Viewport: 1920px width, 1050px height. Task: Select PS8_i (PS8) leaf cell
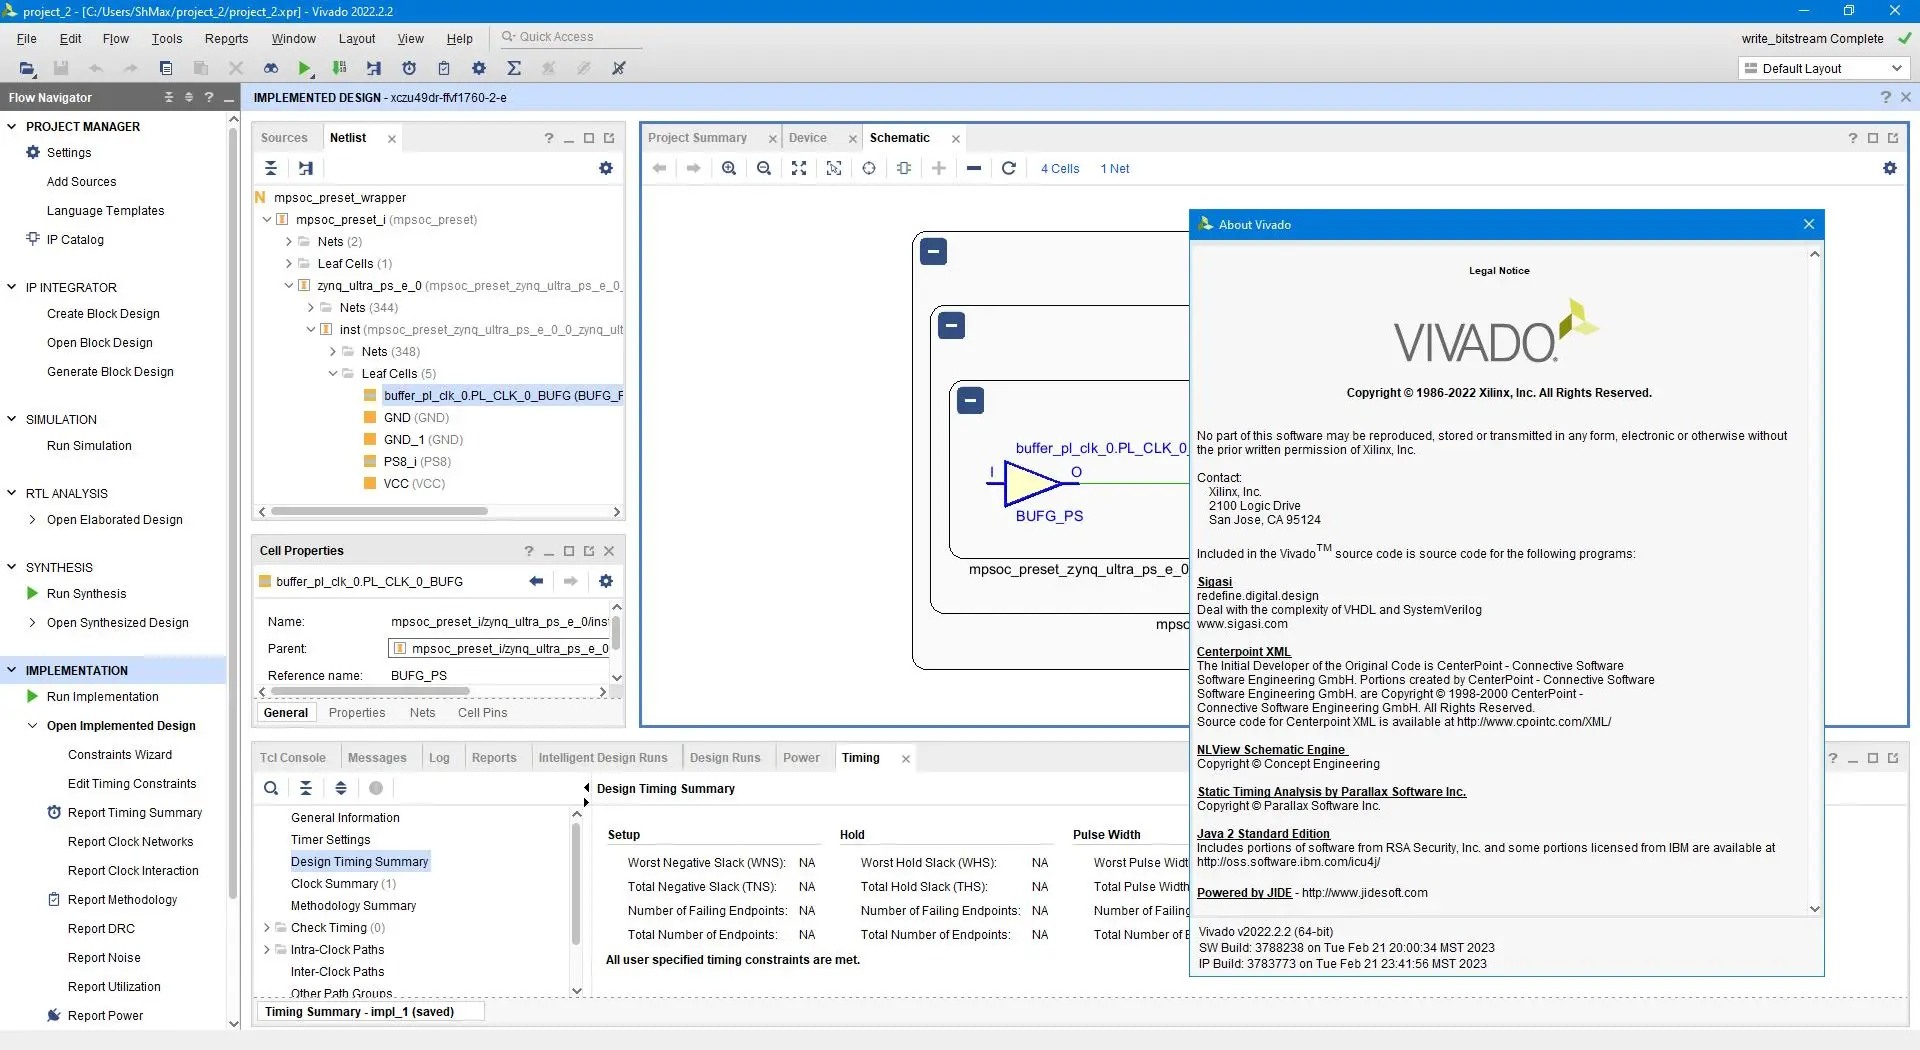[417, 461]
